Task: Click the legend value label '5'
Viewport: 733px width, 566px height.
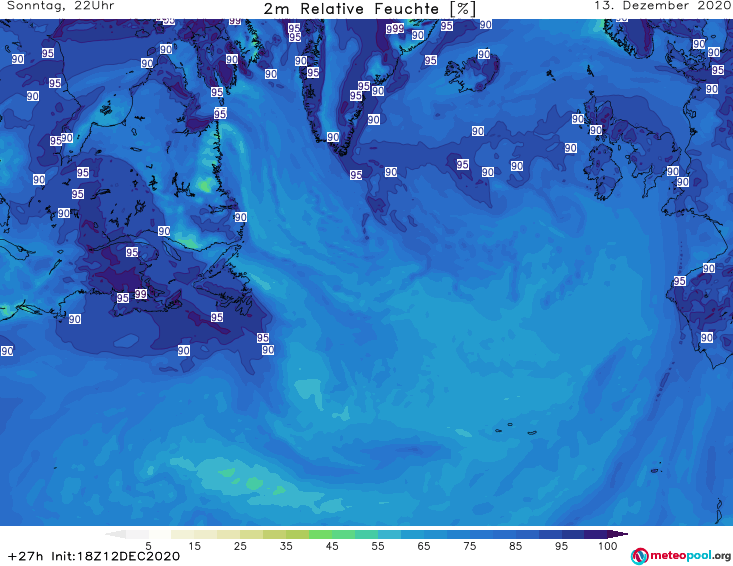Action: (148, 546)
